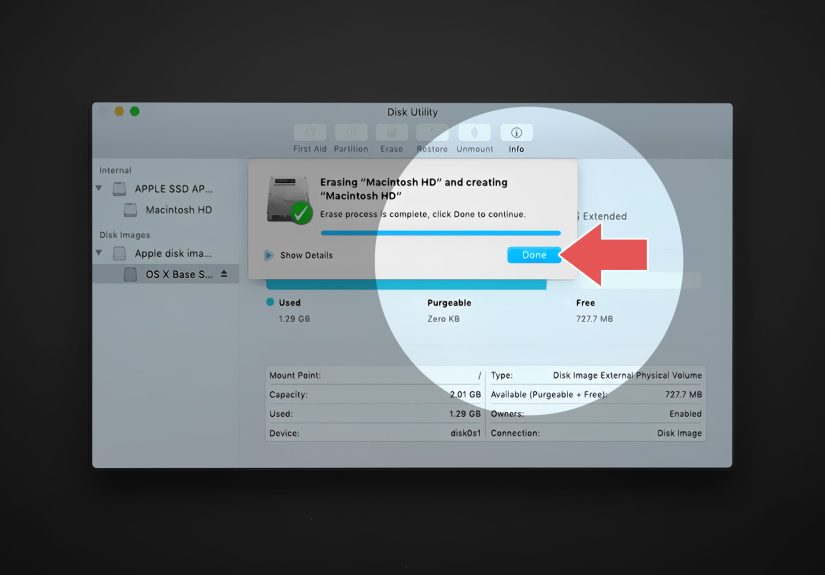Click 'Erase process is complete' message

[423, 214]
